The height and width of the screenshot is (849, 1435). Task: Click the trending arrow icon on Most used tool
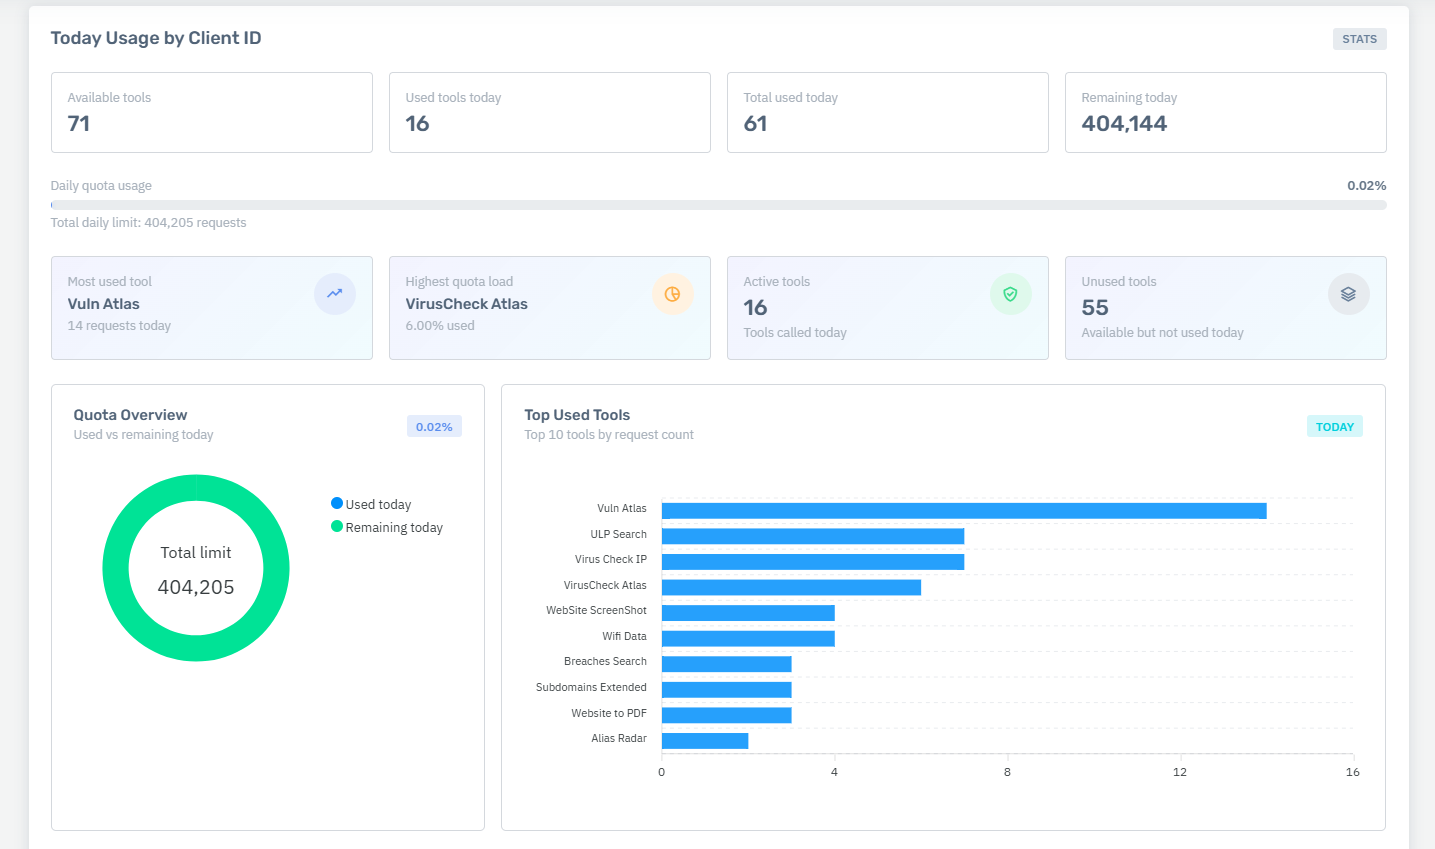[x=335, y=294]
